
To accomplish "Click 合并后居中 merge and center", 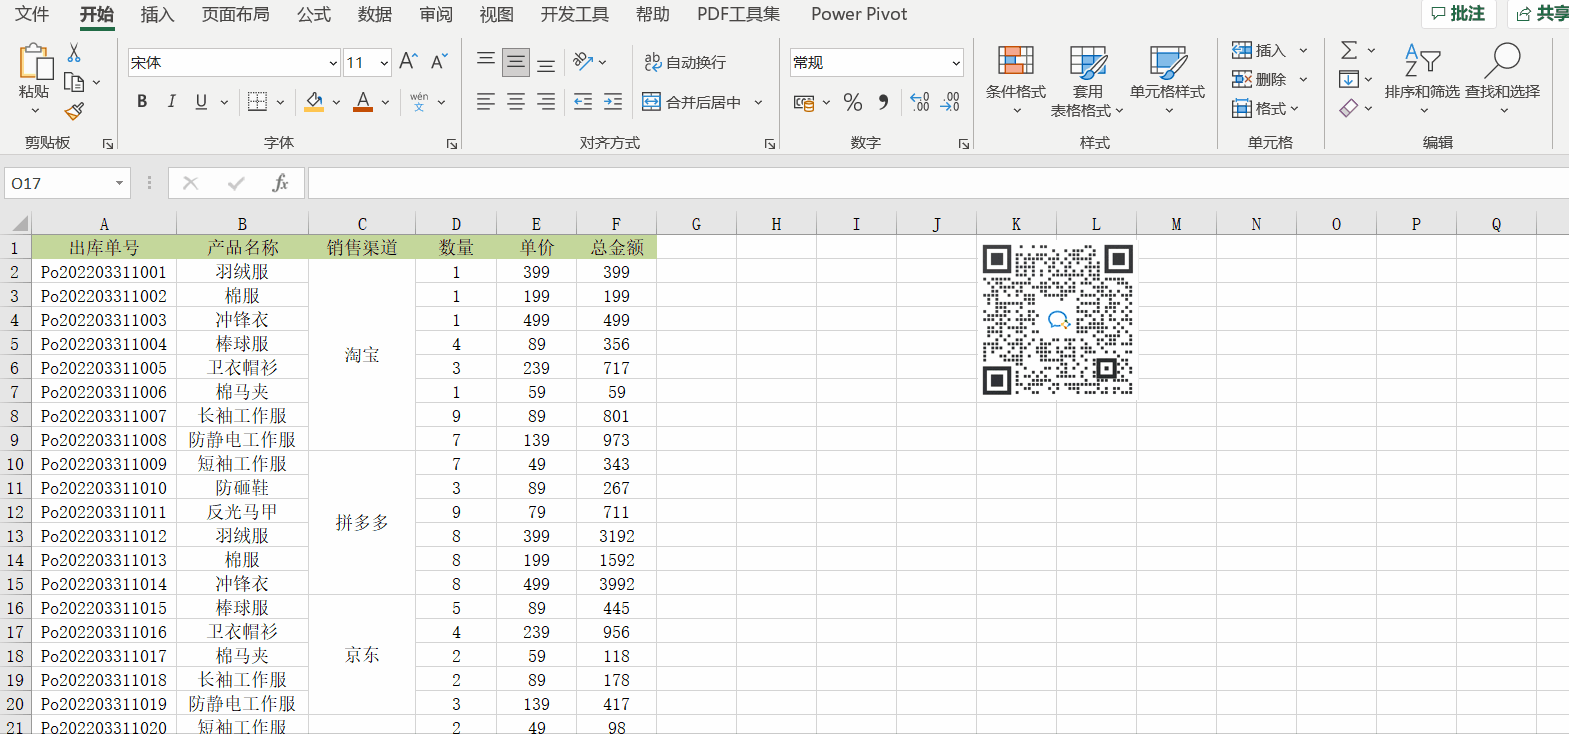I will tap(692, 102).
